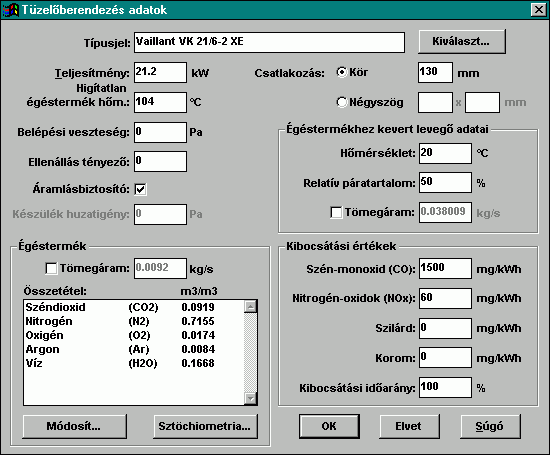Select the Széndioxid (CO2) row

pyautogui.click(x=134, y=307)
